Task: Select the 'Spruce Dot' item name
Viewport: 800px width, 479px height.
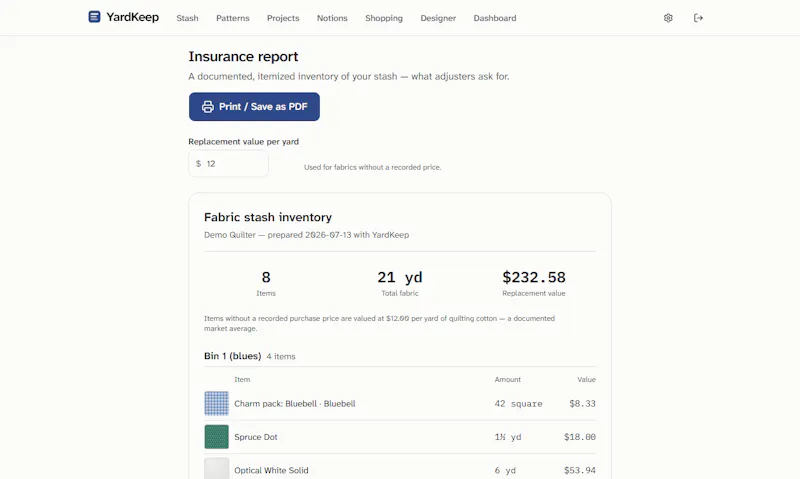Action: (x=256, y=437)
